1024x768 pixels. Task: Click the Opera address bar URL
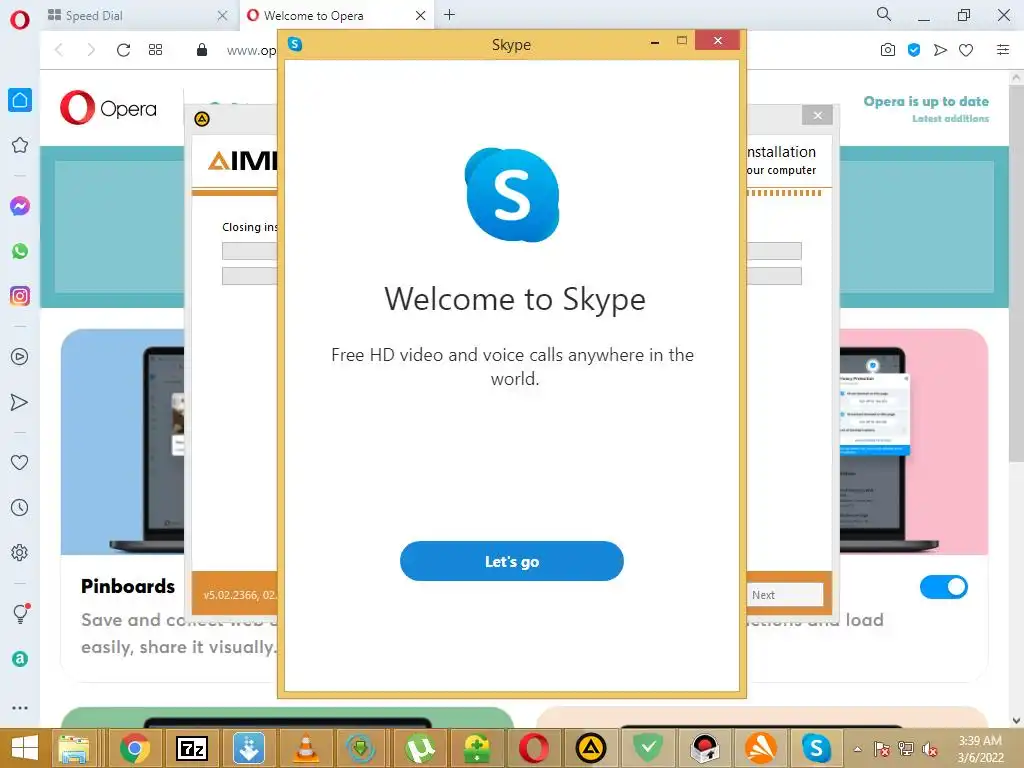point(251,50)
